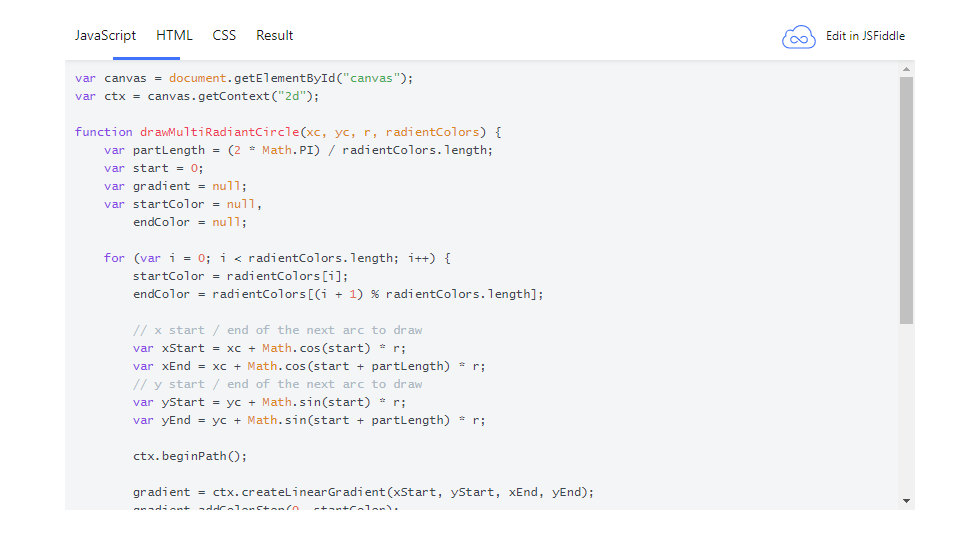Click the line 'endColor = null;'
The height and width of the screenshot is (536, 980).
189,222
